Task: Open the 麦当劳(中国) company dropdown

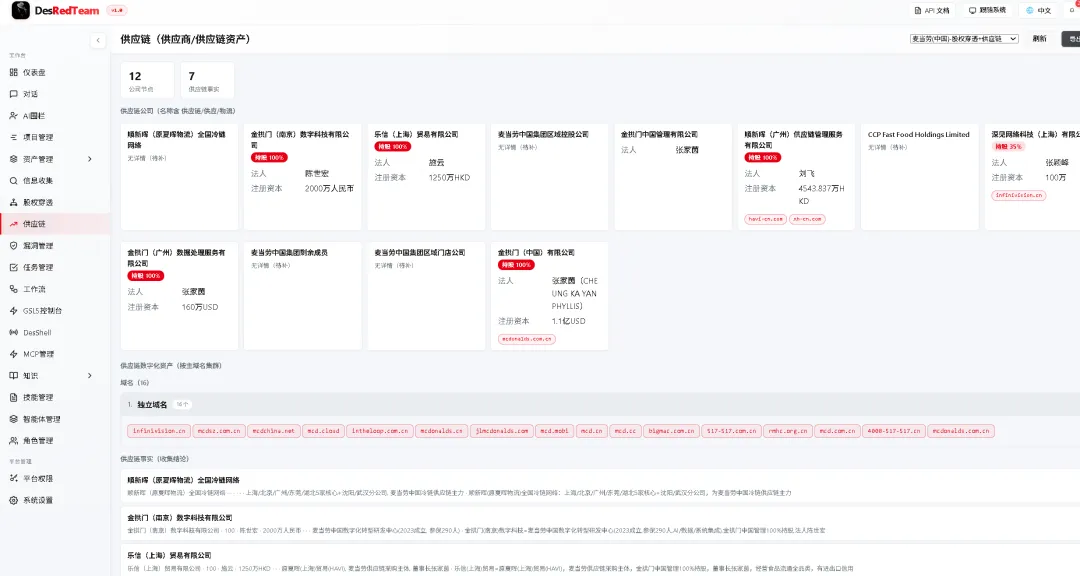Action: coord(964,39)
